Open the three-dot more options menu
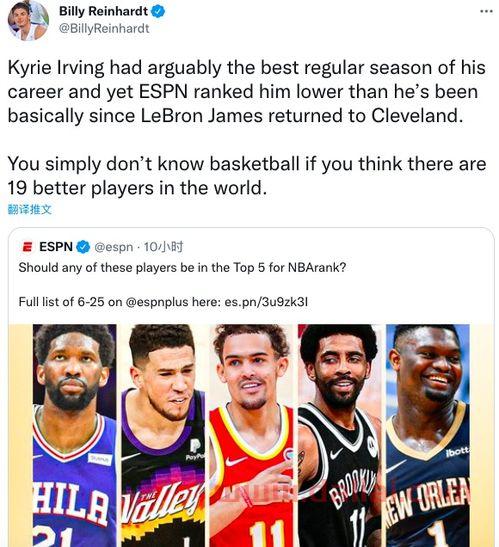The height and width of the screenshot is (547, 499). [486, 12]
